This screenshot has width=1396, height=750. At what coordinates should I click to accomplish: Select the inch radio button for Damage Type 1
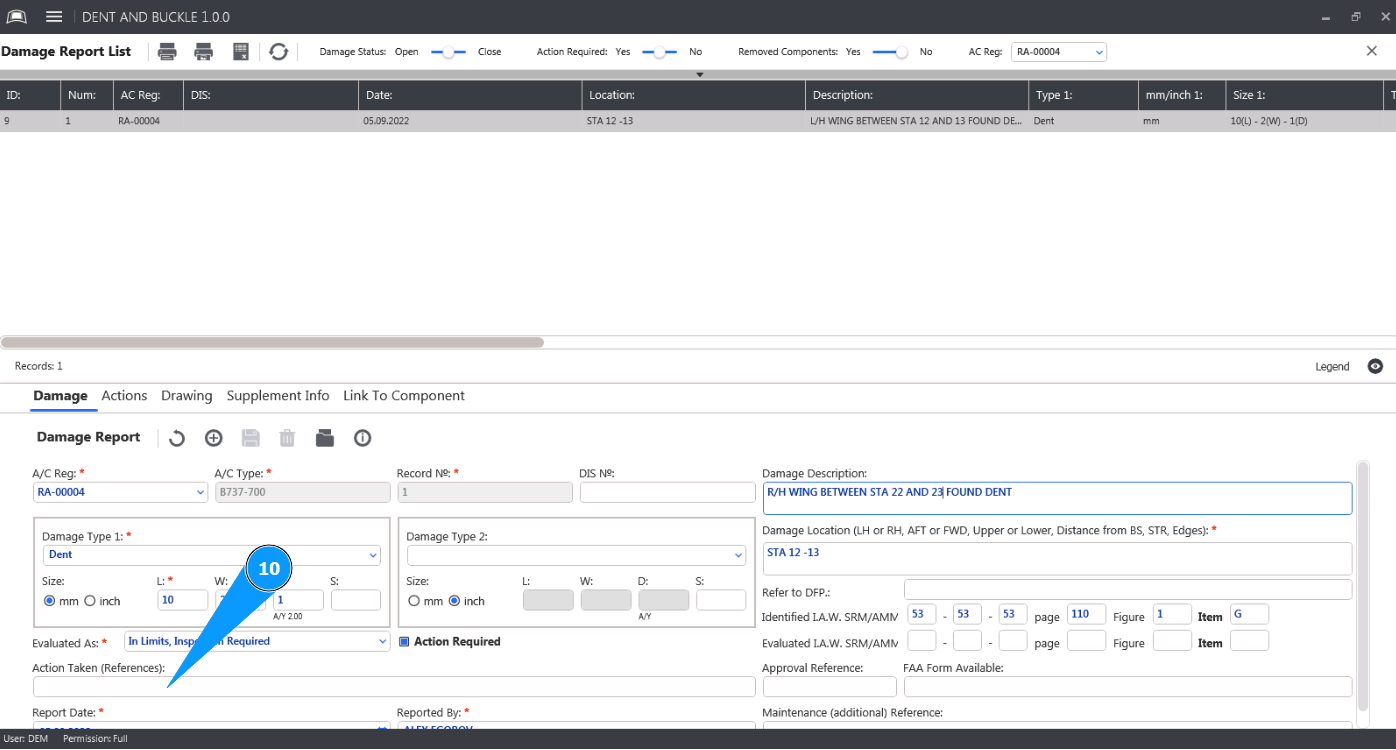coord(90,601)
